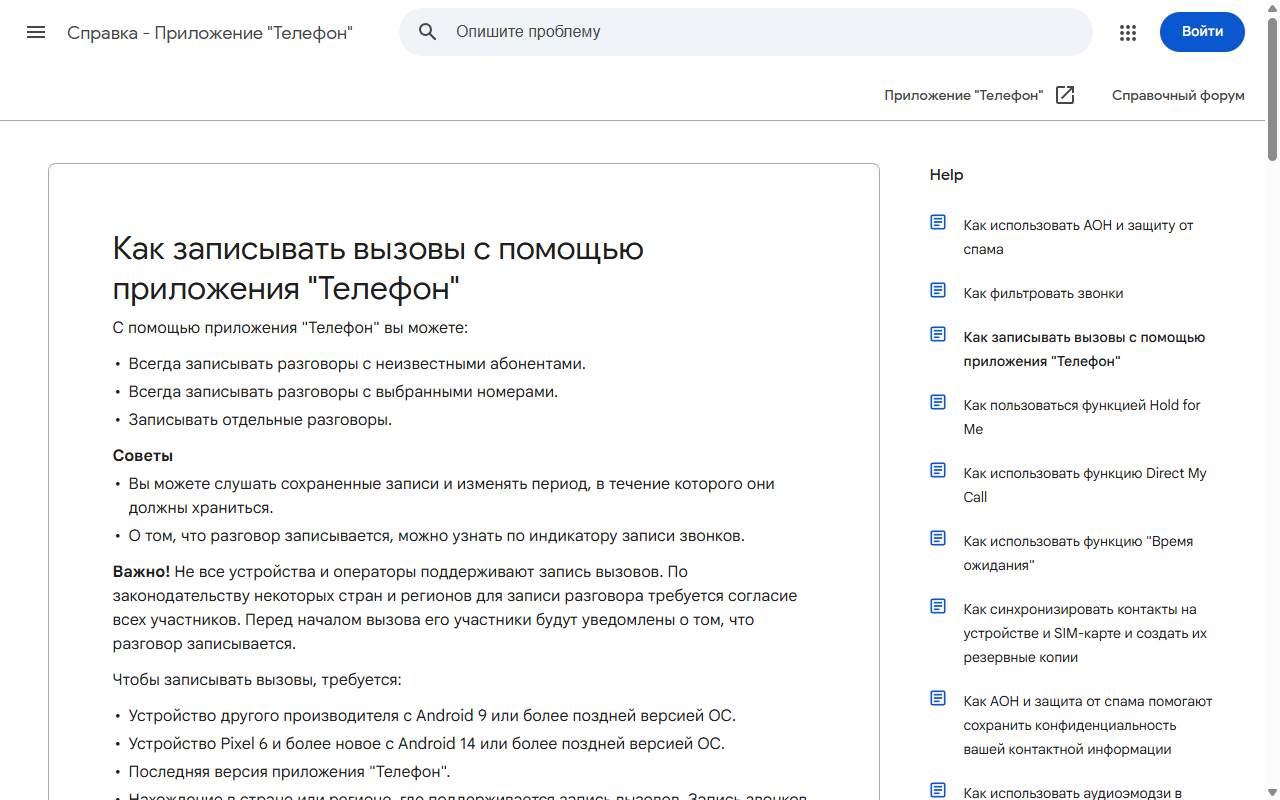Open the Как фильтровать звонки article

click(x=1043, y=293)
